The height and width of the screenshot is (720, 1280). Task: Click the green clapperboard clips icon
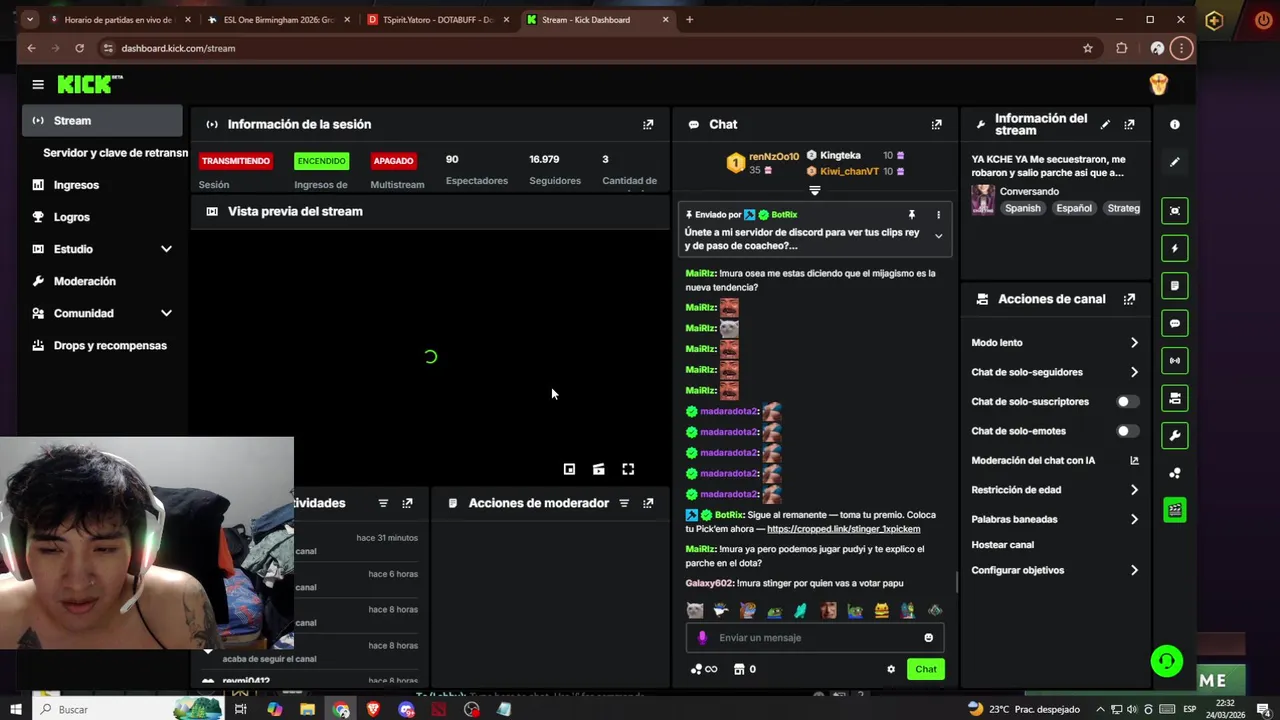(1175, 510)
